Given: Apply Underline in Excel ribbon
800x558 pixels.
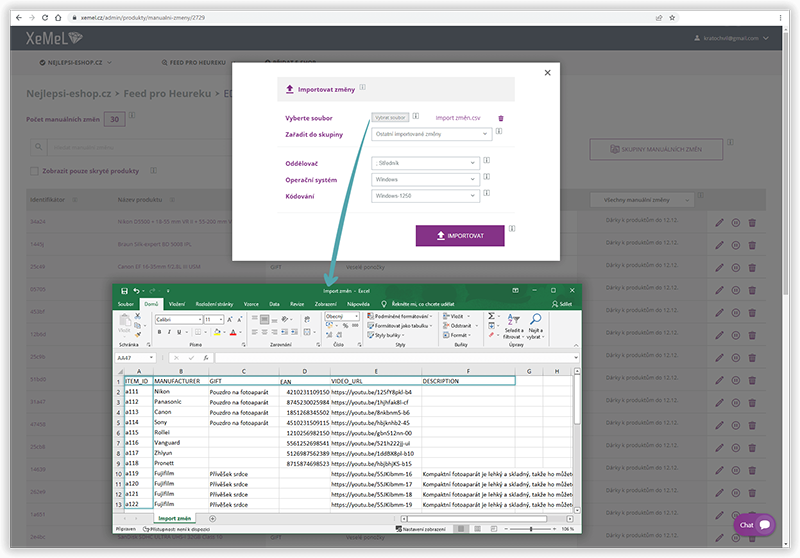Looking at the screenshot, I should (x=179, y=332).
